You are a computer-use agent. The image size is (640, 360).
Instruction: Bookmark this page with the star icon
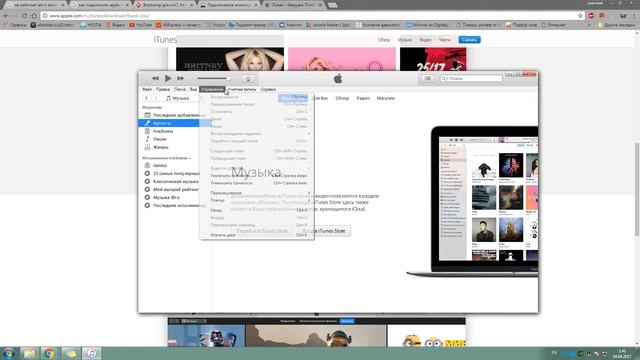coord(580,16)
